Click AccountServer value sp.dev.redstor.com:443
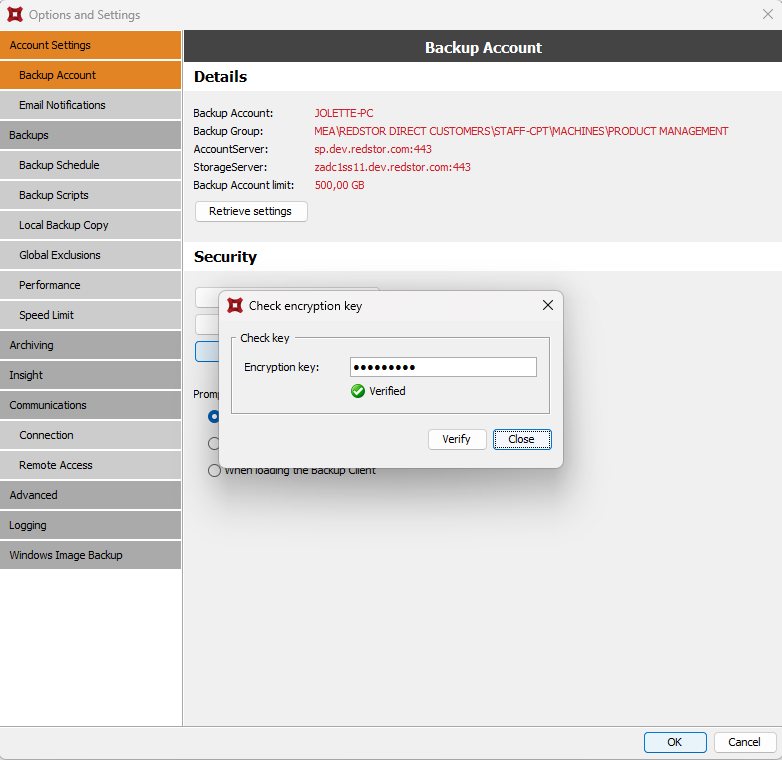This screenshot has width=782, height=760. coord(373,149)
